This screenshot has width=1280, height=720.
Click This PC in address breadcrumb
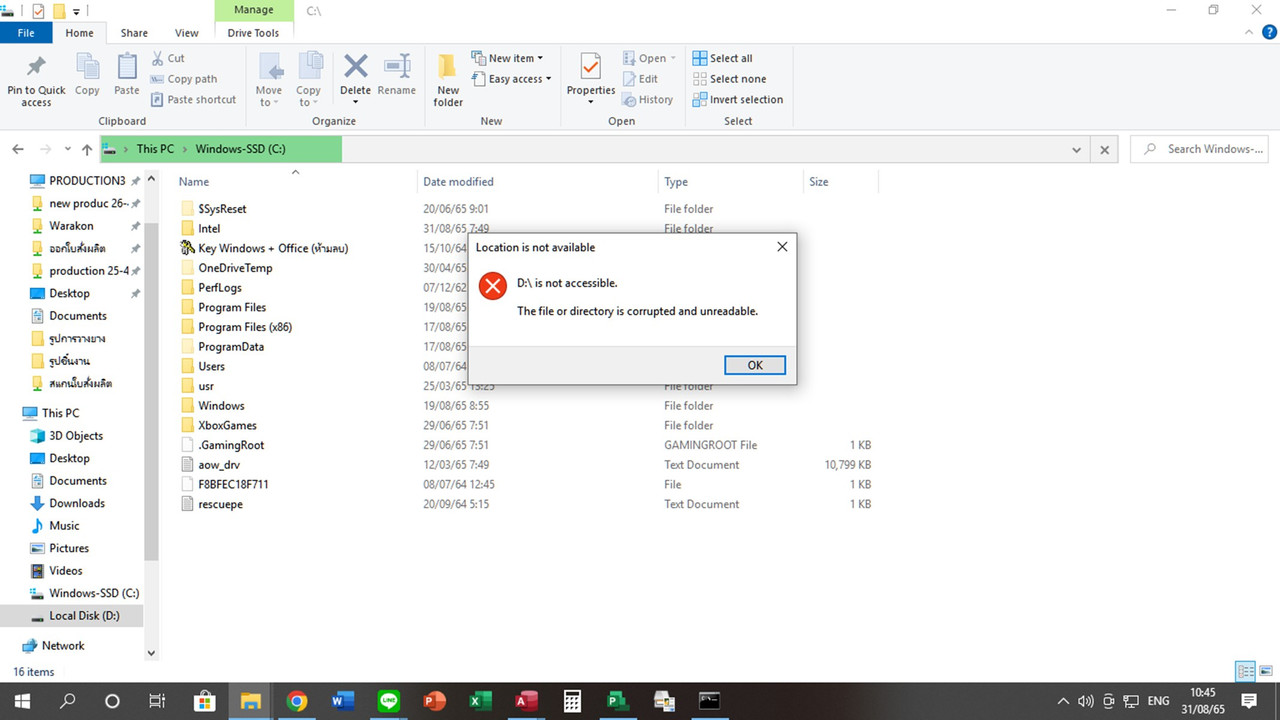pyautogui.click(x=155, y=149)
